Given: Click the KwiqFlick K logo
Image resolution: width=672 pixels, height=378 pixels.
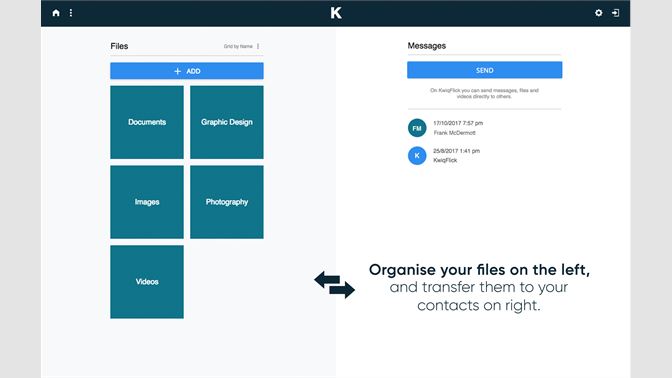Looking at the screenshot, I should tap(336, 13).
